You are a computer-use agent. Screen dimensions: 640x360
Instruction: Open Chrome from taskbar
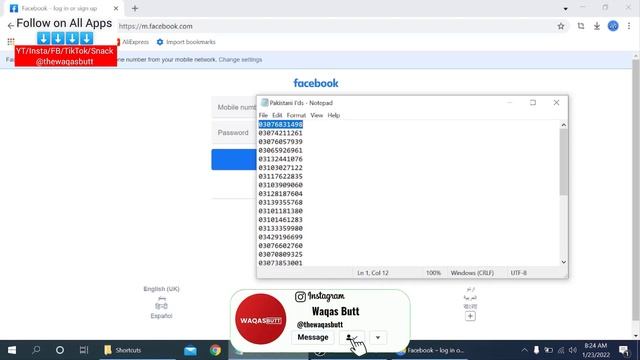click(x=215, y=350)
